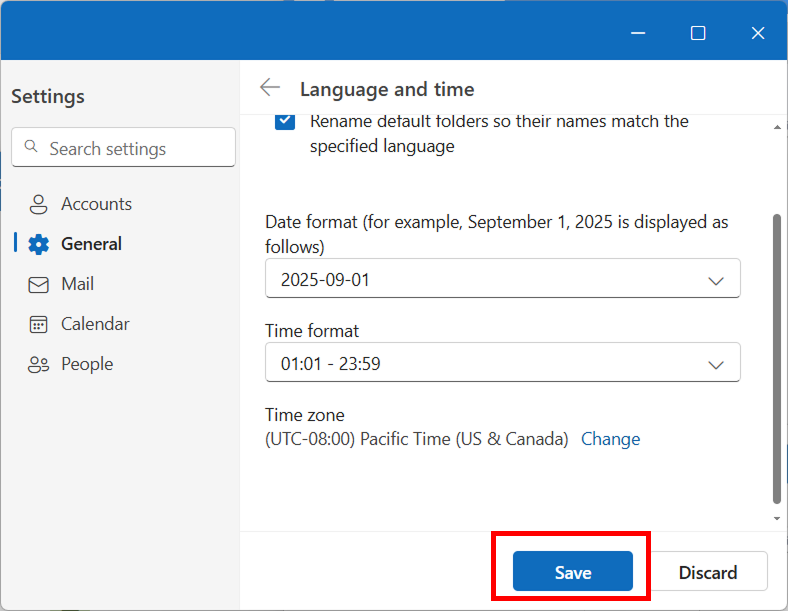Click the scrollbar down arrow

point(777,519)
